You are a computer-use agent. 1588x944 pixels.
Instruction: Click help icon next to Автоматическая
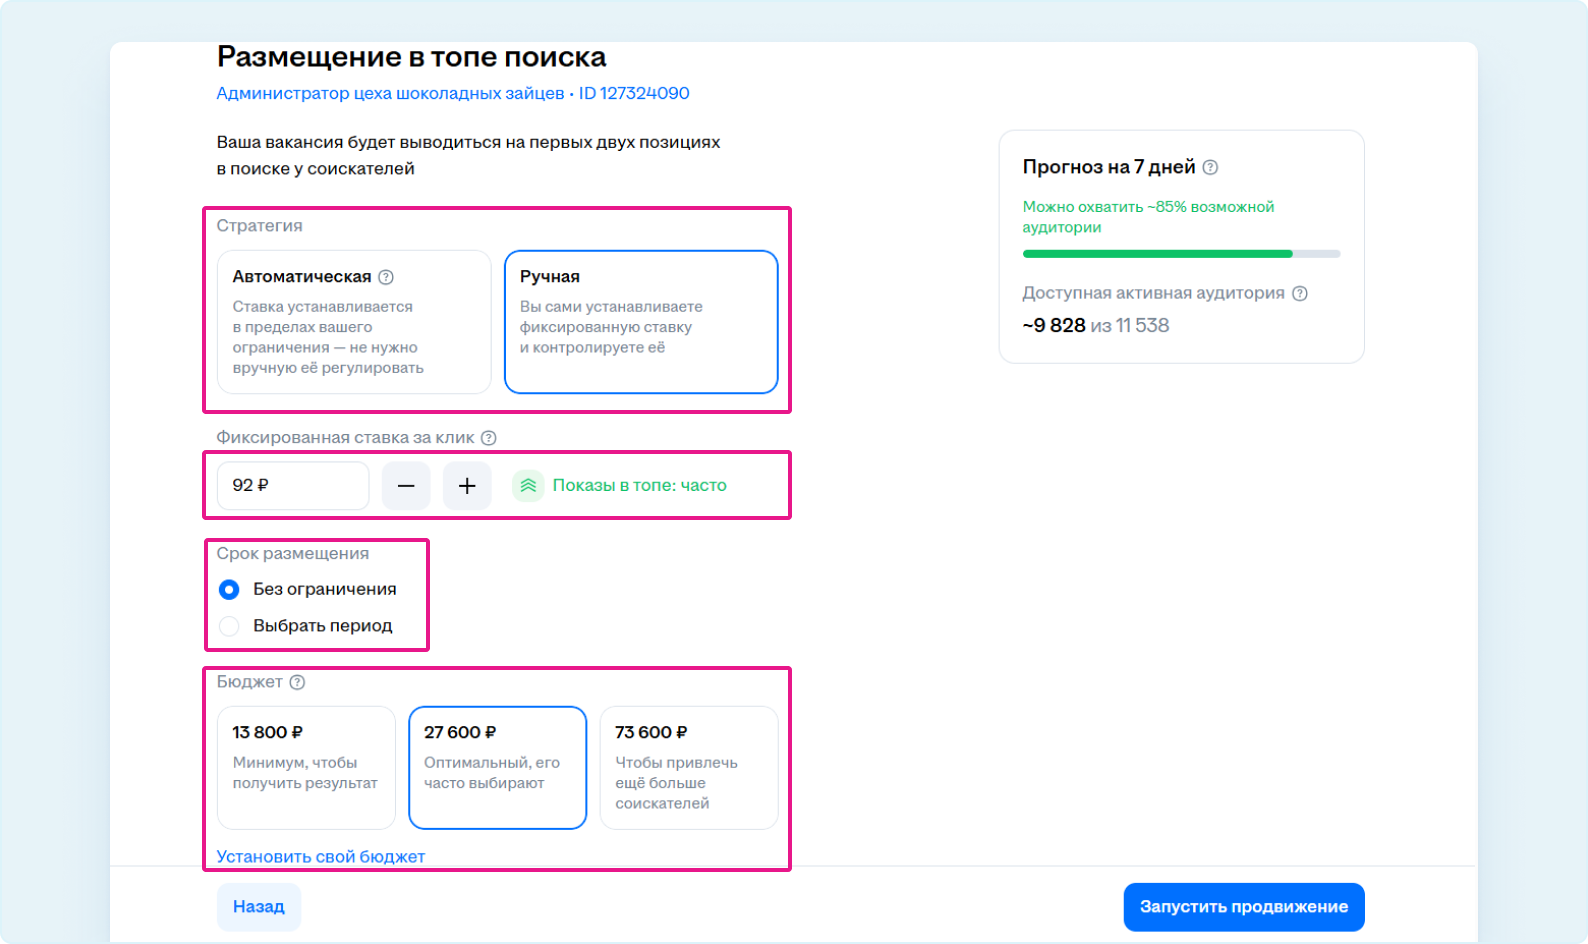386,277
